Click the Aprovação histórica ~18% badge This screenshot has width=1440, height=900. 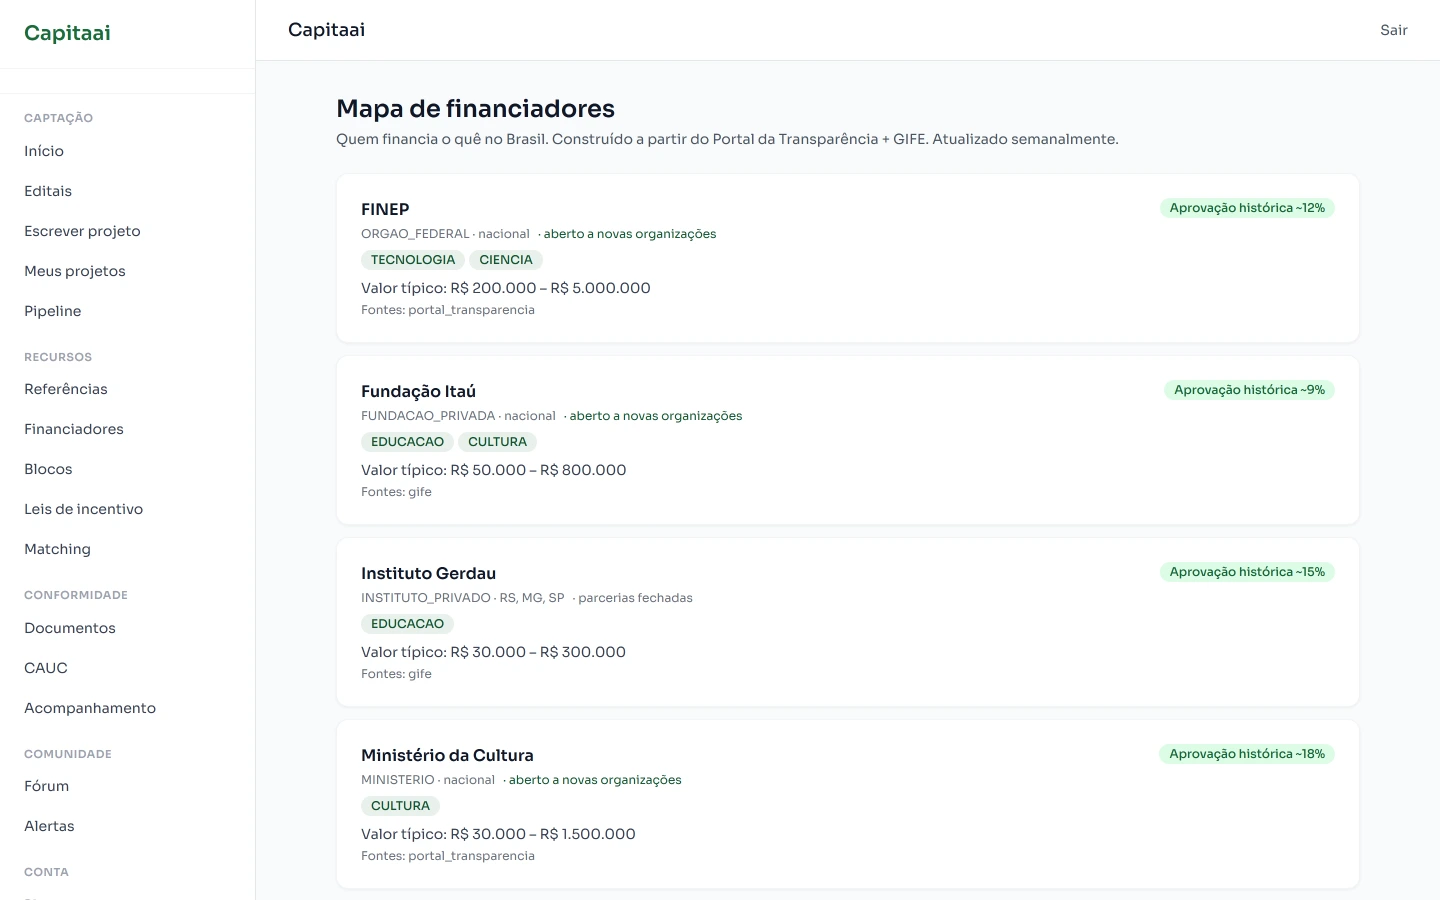(1247, 754)
